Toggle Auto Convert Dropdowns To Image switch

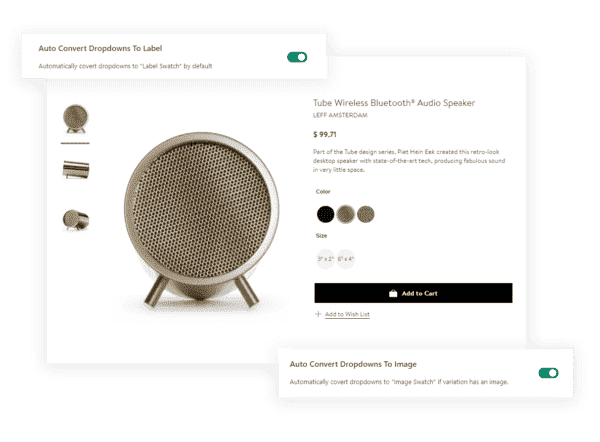click(x=548, y=373)
